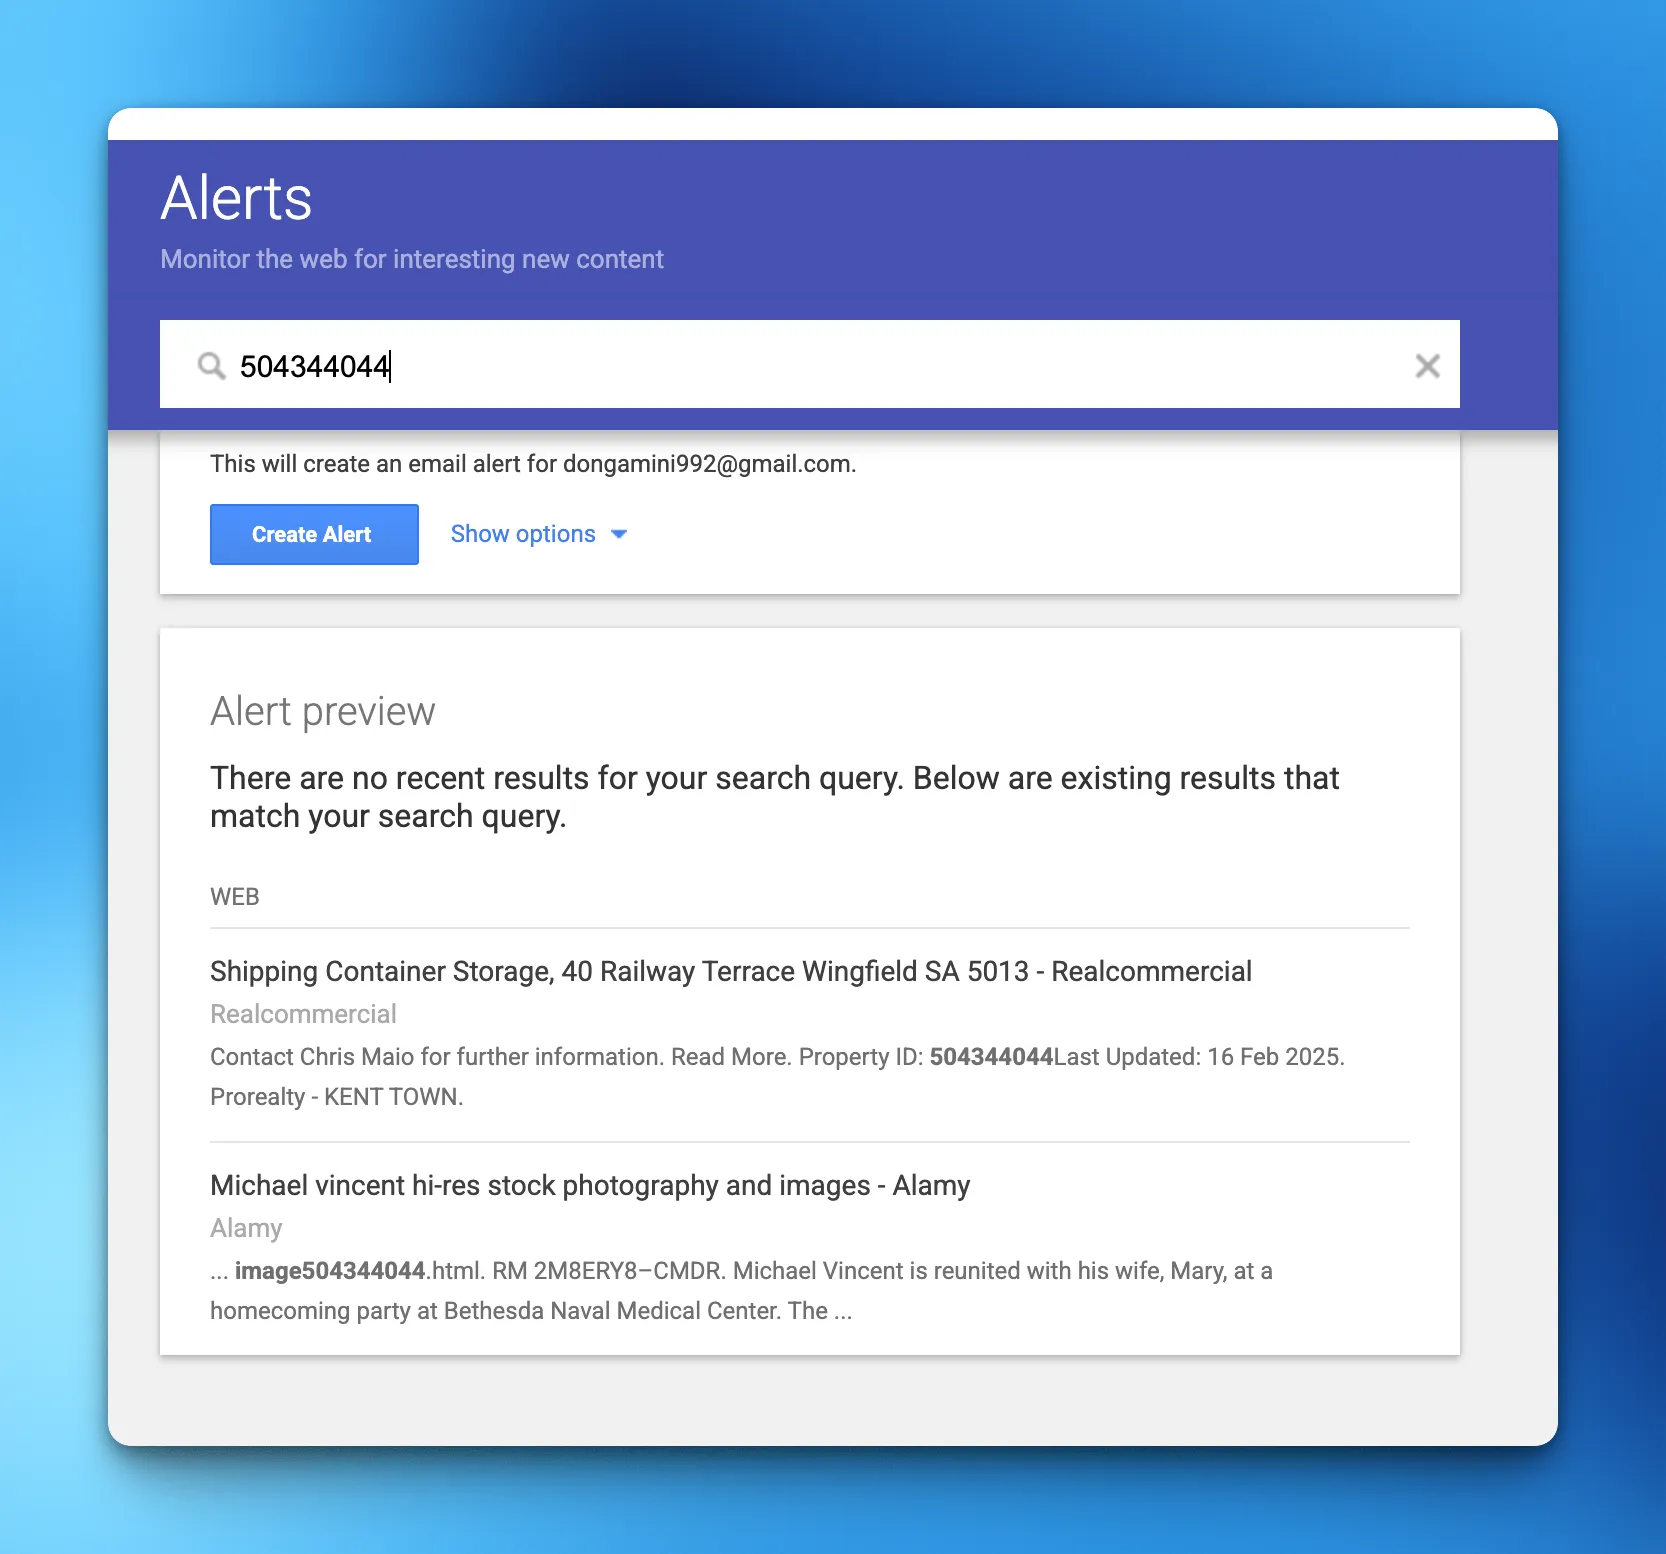
Task: Click the Create Alert button
Action: click(314, 535)
